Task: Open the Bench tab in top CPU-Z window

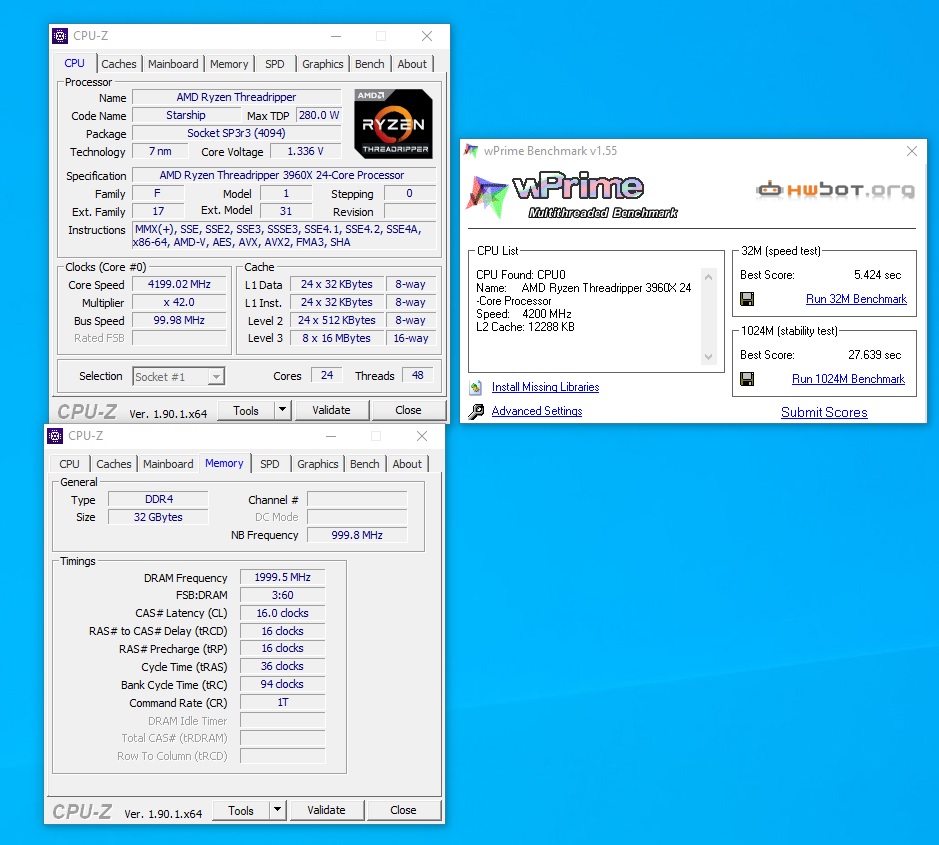Action: [x=369, y=64]
